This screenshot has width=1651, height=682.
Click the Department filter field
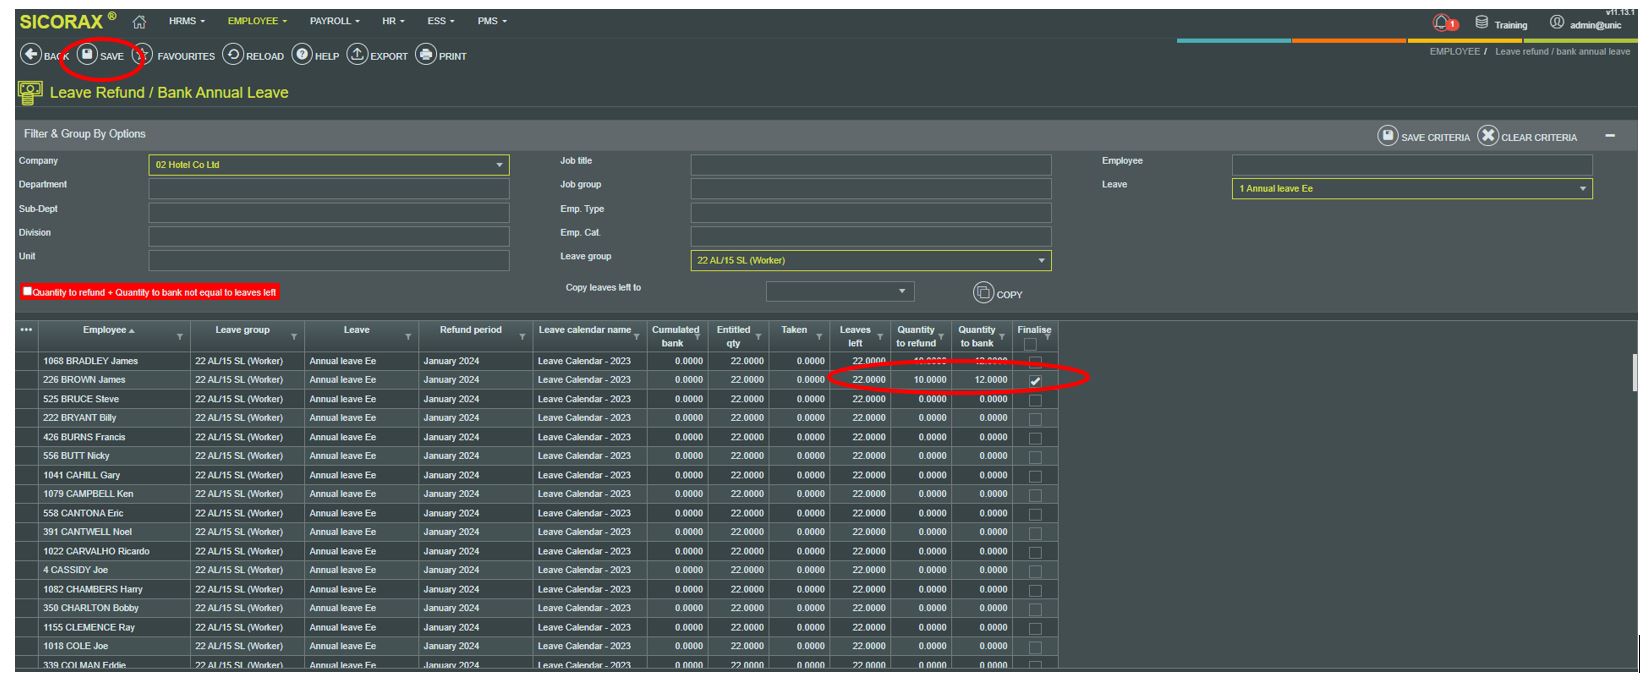[329, 188]
